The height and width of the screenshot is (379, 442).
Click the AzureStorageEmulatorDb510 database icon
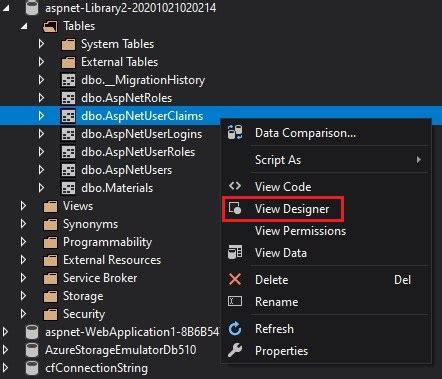point(32,350)
